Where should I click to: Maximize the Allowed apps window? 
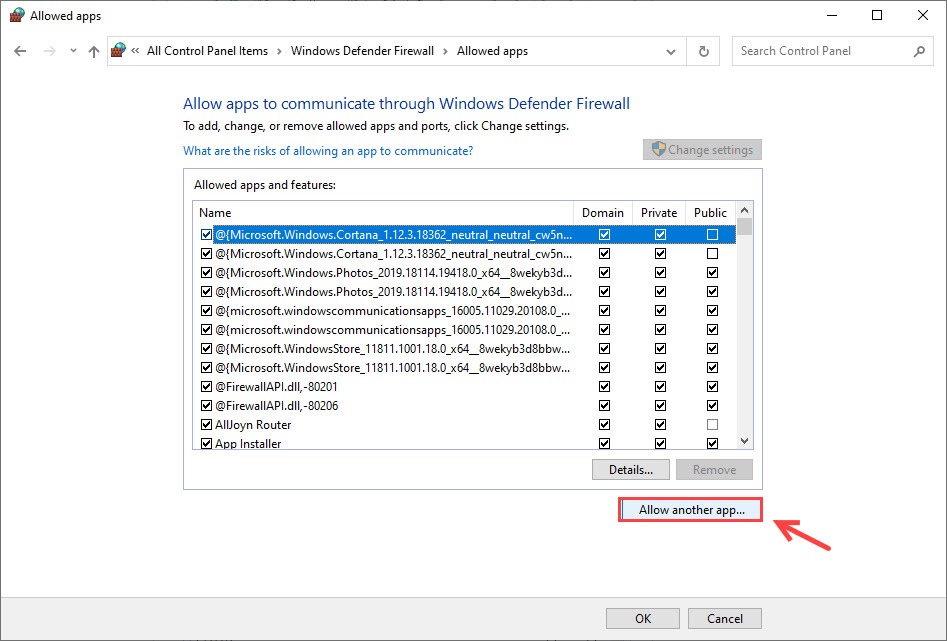click(877, 15)
